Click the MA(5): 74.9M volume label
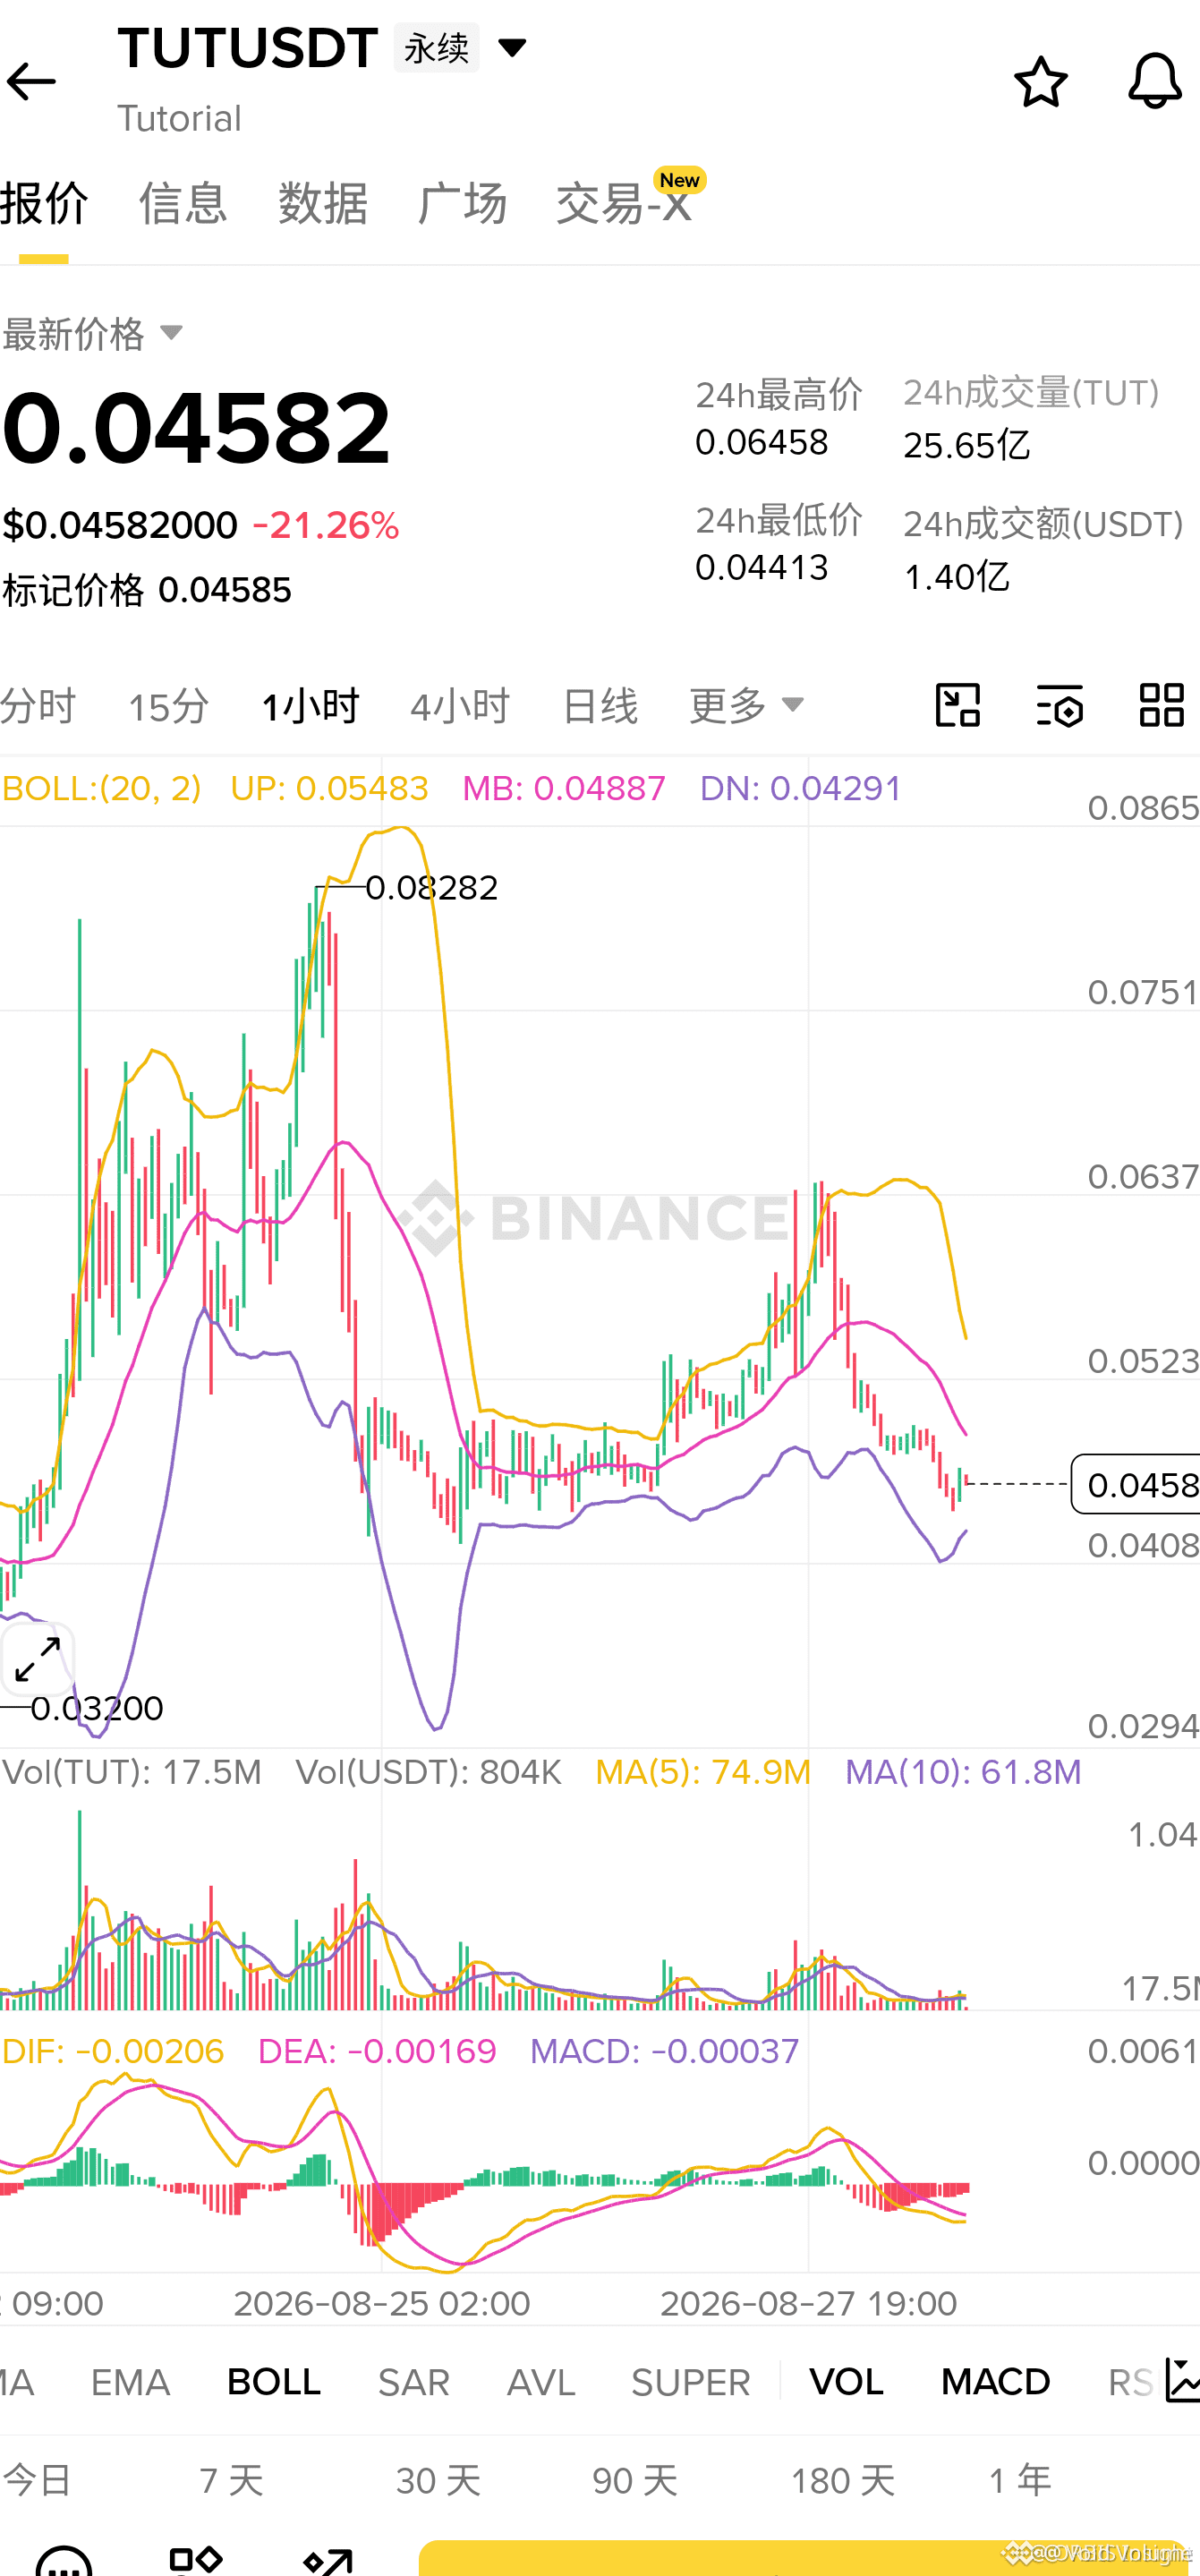 [x=703, y=1772]
